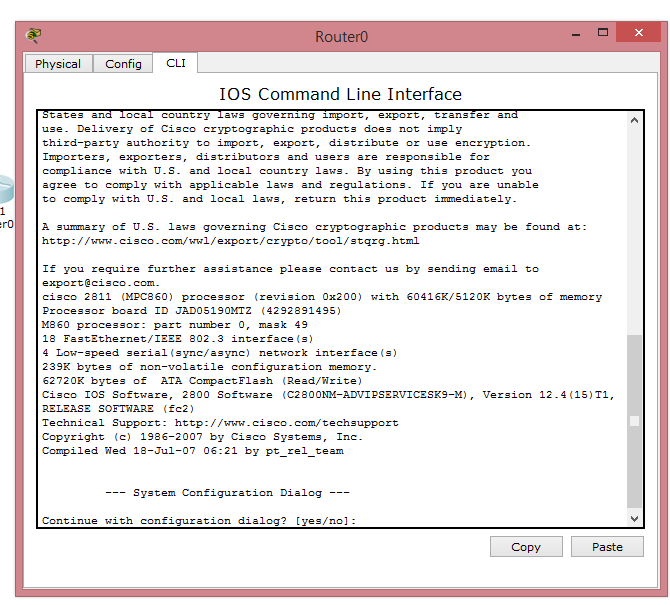Close the Router0 window
Image resolution: width=670 pixels, height=605 pixels.
point(638,32)
